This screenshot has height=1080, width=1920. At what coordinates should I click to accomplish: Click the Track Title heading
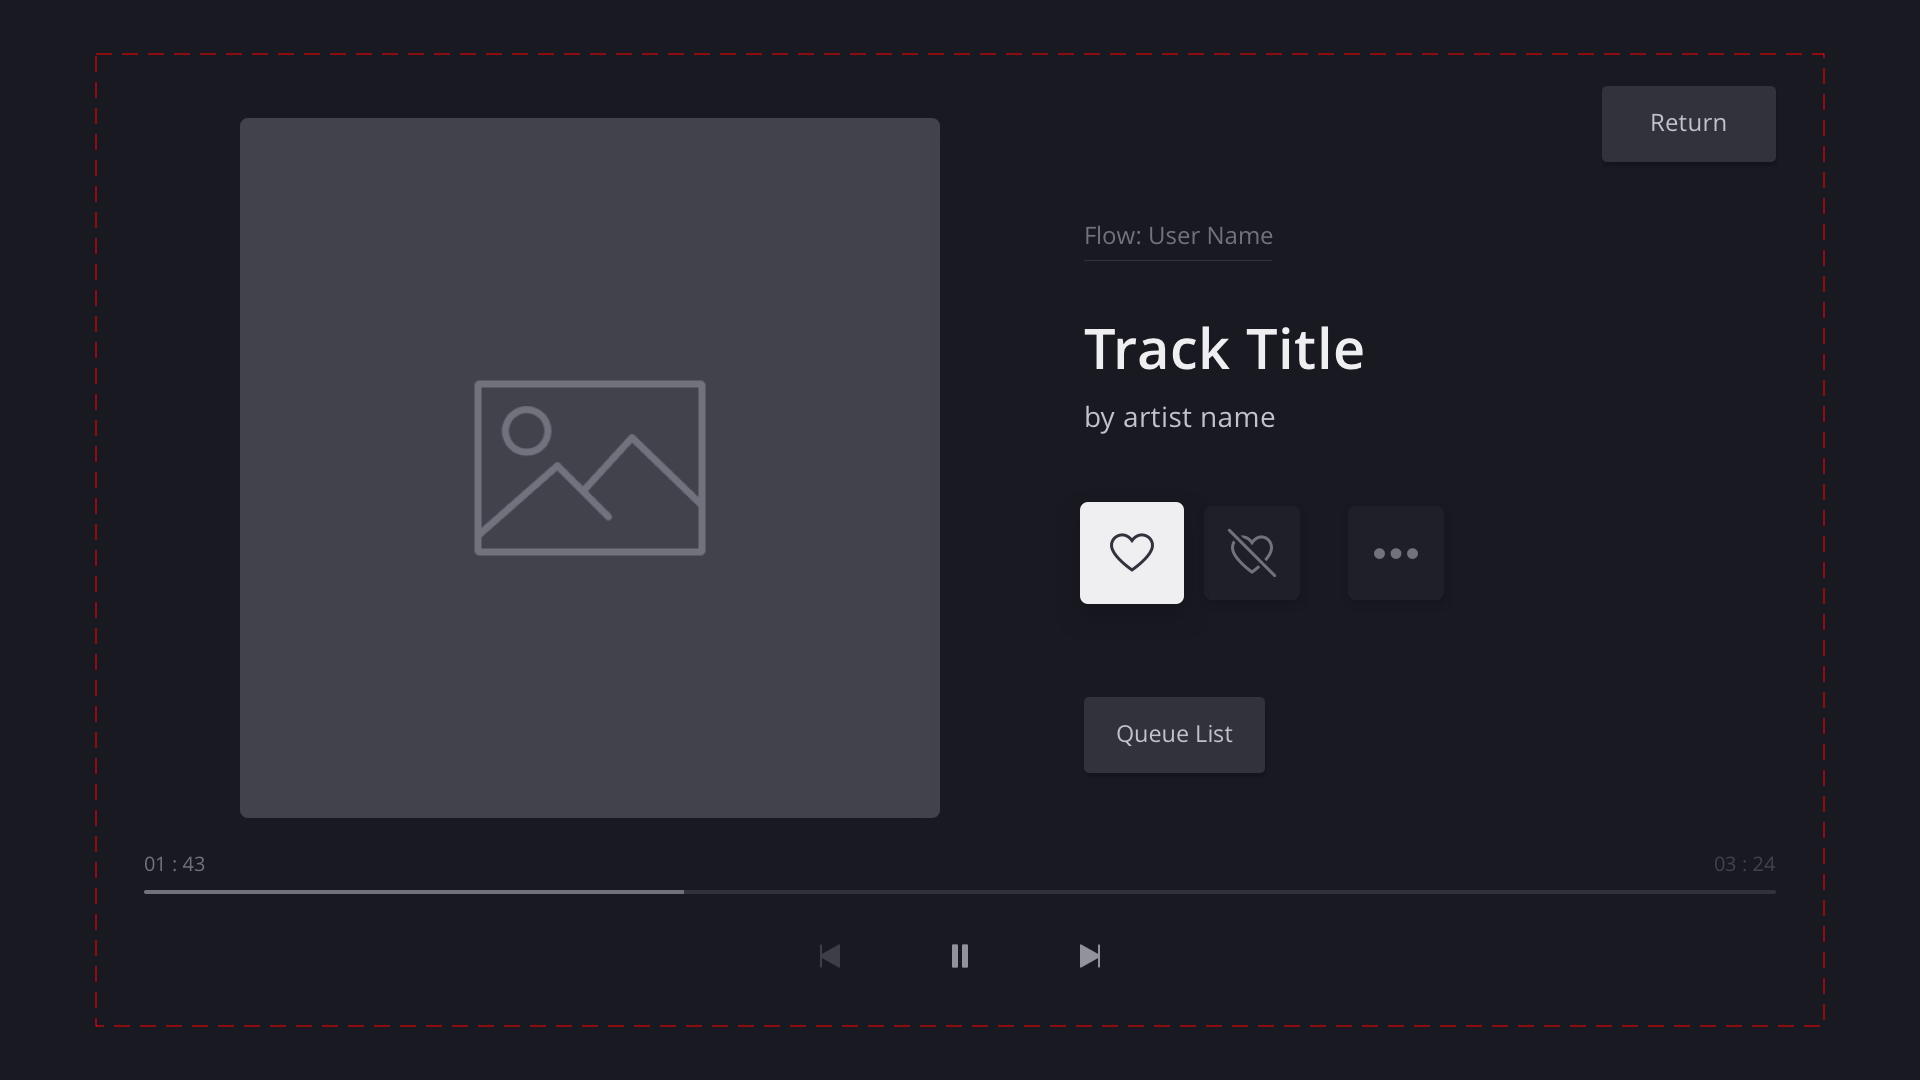point(1224,349)
